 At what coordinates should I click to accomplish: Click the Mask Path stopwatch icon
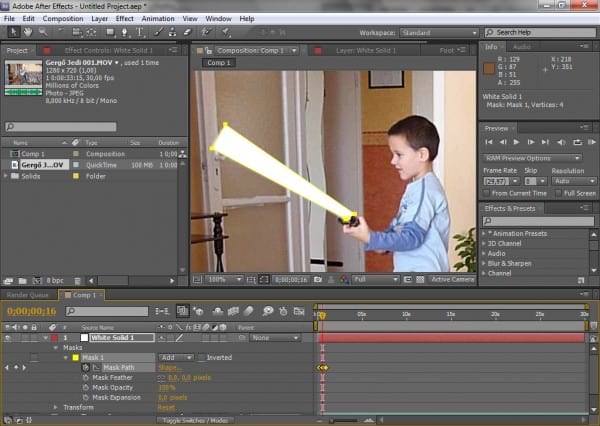point(85,368)
